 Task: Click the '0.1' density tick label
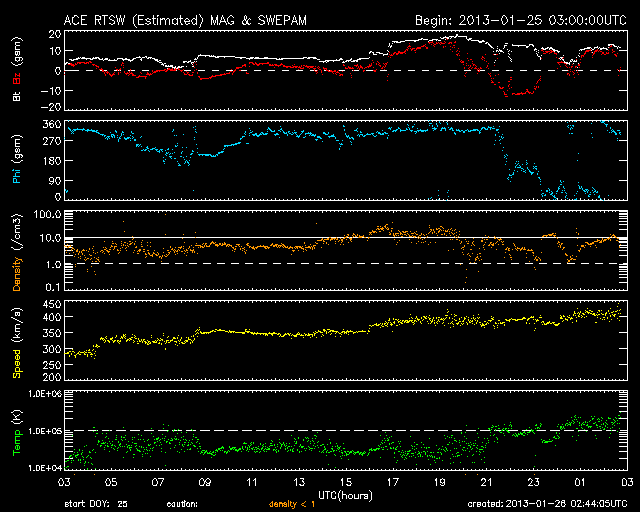coord(53,287)
